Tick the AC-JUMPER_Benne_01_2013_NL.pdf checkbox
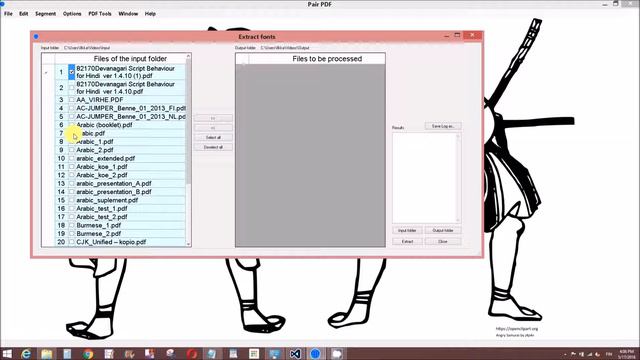 coord(72,116)
